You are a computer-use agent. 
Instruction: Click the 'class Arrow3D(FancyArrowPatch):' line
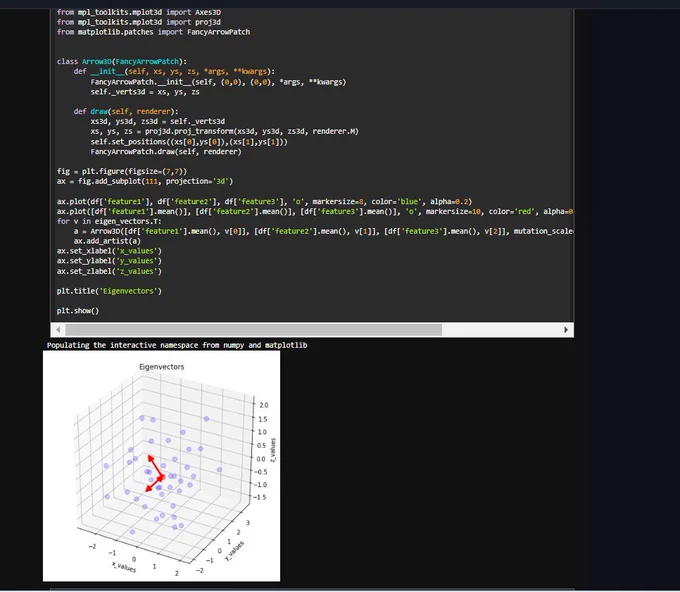122,62
